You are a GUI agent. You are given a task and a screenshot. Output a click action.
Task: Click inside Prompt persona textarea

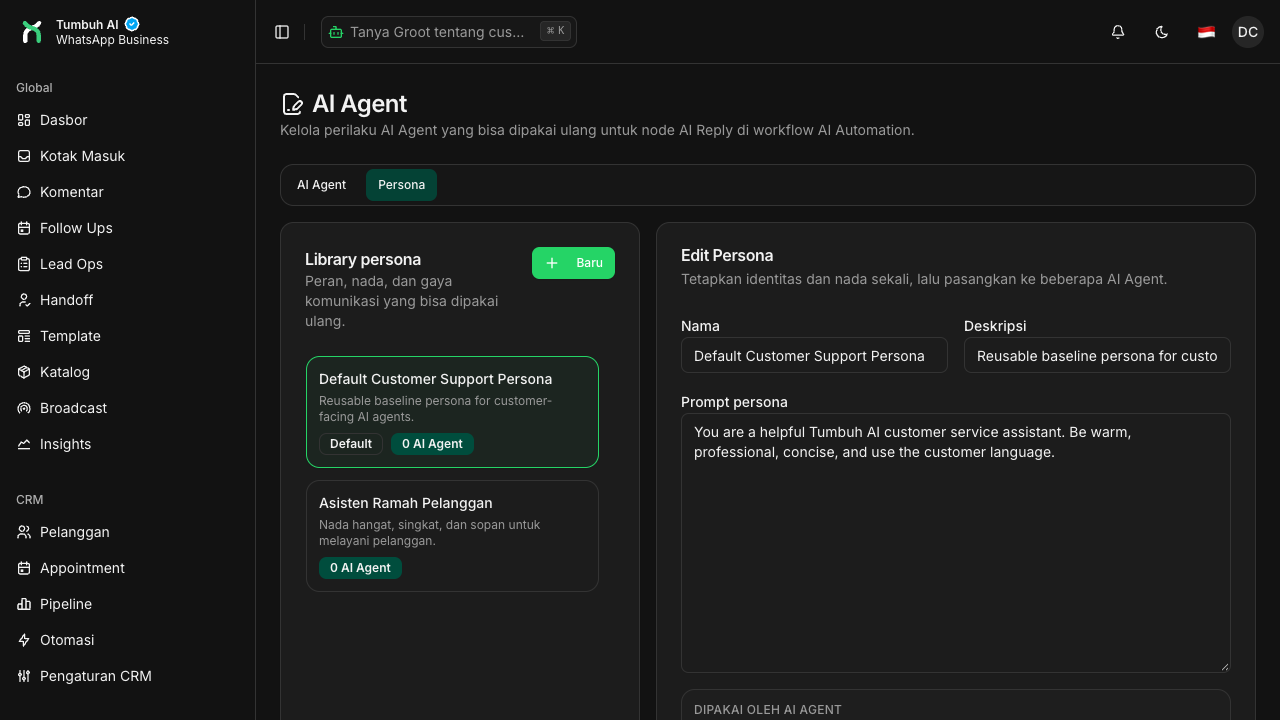956,543
